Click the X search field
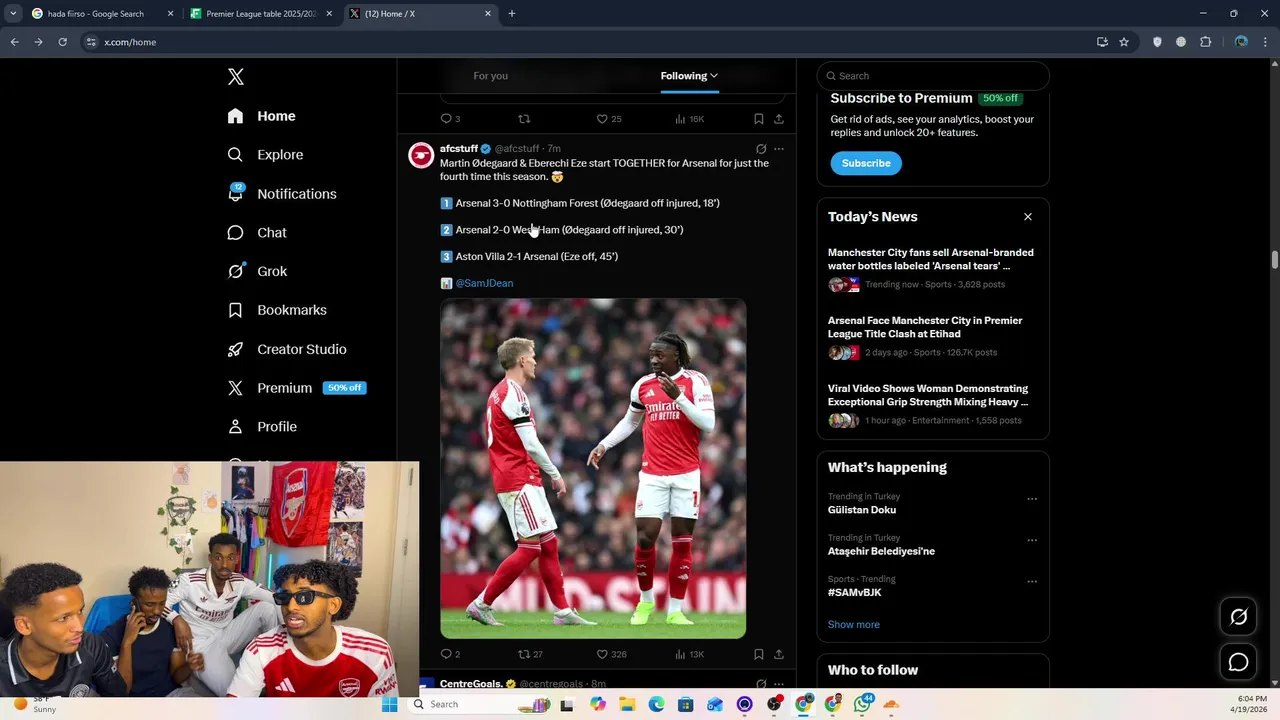The height and width of the screenshot is (720, 1280). click(933, 76)
